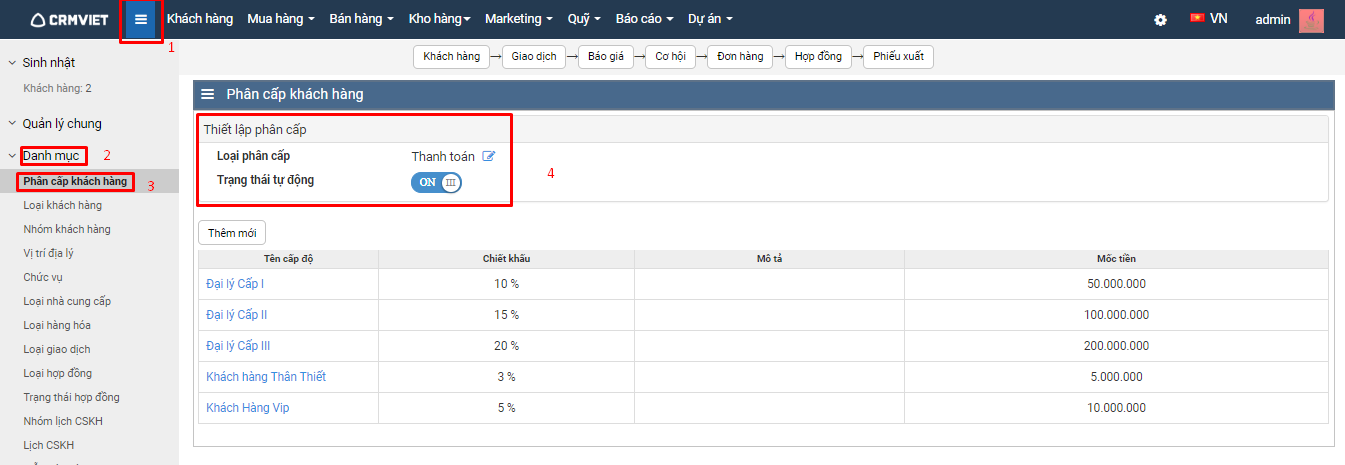Click the Hợp đồng workflow step button
The height and width of the screenshot is (465, 1345).
point(818,56)
